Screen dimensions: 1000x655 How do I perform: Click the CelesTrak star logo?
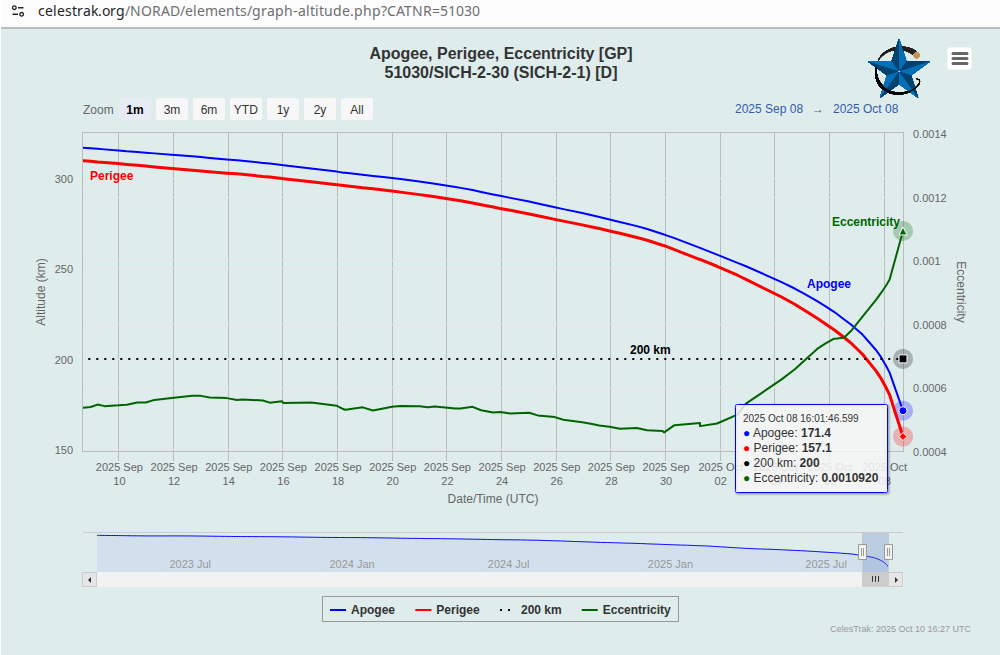[x=899, y=69]
